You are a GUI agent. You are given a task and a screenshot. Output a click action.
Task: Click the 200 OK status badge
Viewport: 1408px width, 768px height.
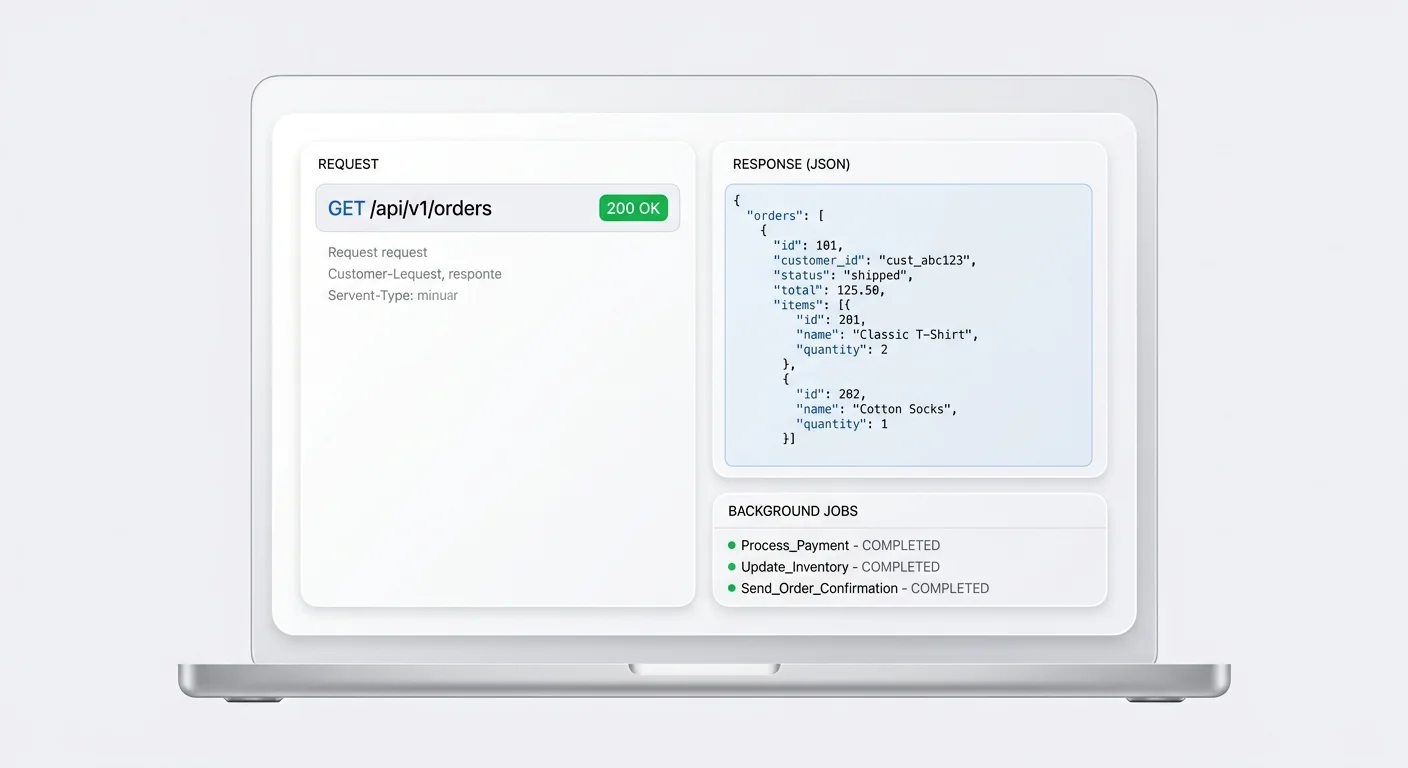pyautogui.click(x=634, y=208)
